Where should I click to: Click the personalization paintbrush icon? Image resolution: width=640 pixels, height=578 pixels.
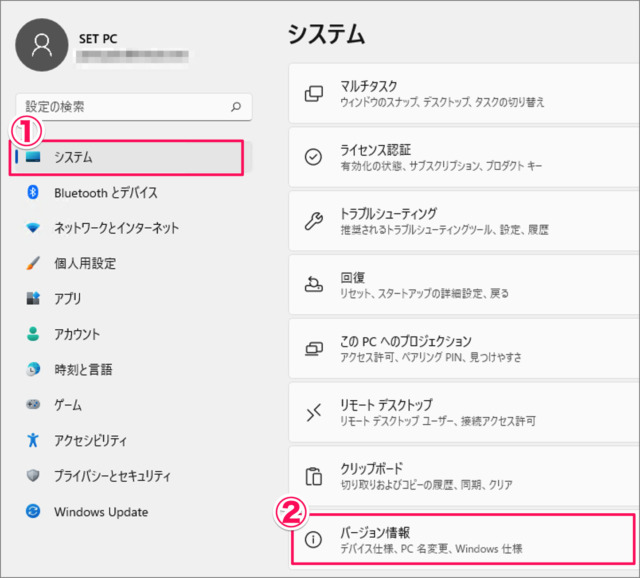tap(33, 263)
